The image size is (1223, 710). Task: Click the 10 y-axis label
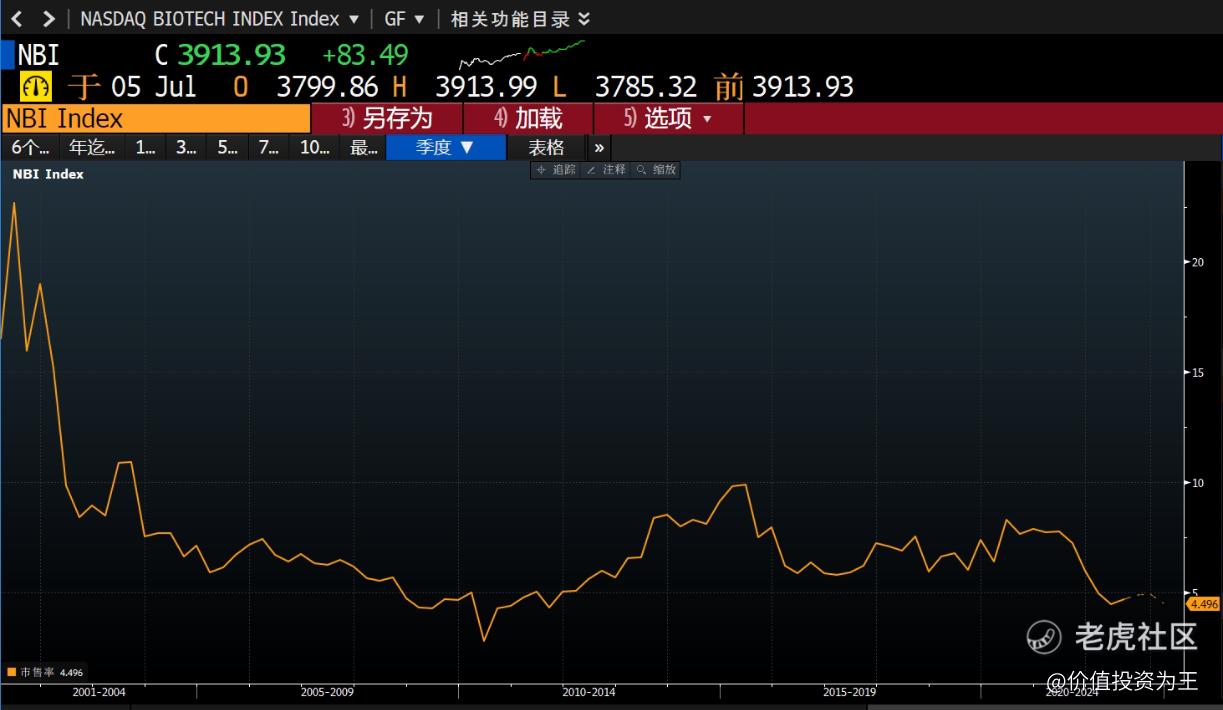click(x=1197, y=483)
